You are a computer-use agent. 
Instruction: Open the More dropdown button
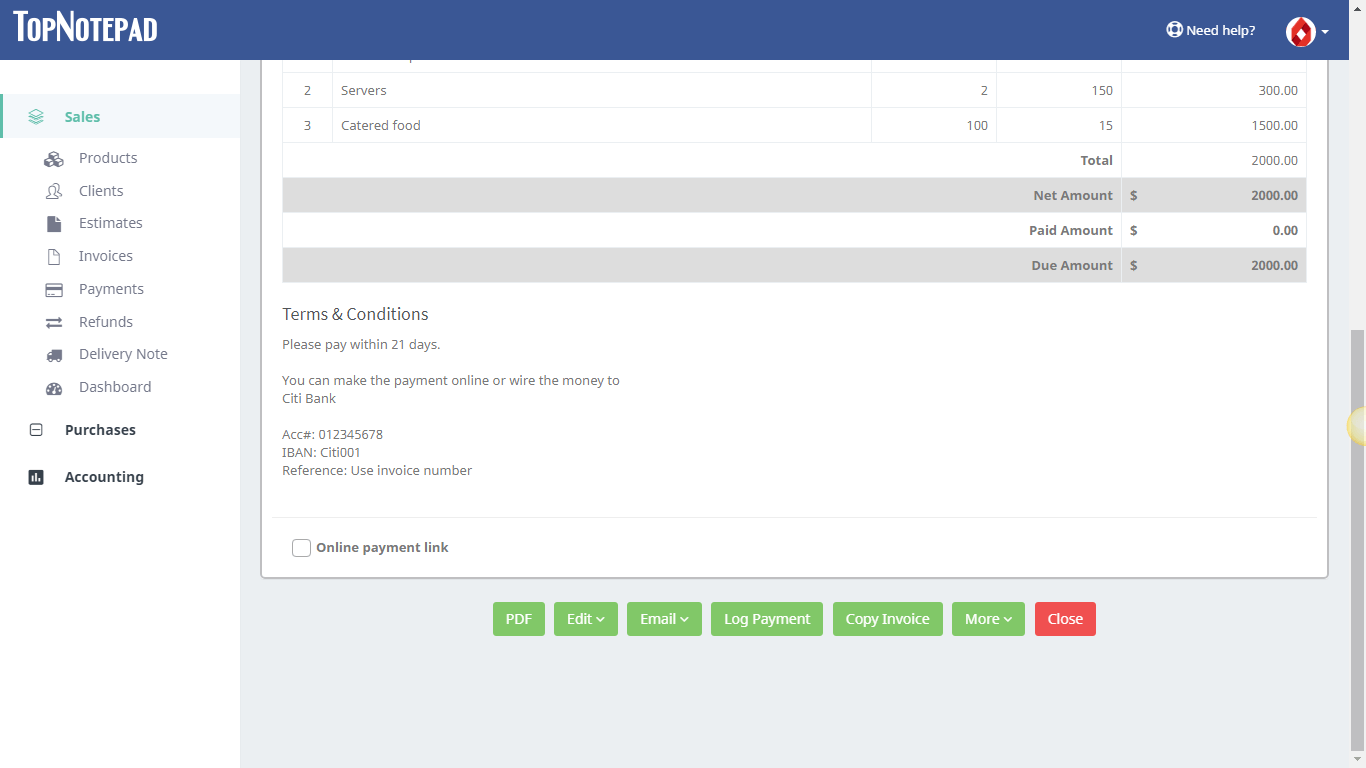pyautogui.click(x=988, y=619)
